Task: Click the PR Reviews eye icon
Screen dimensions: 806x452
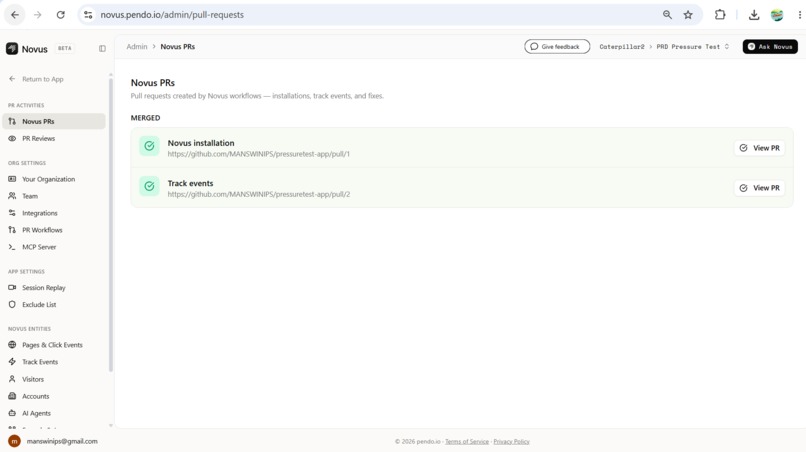Action: [12, 138]
